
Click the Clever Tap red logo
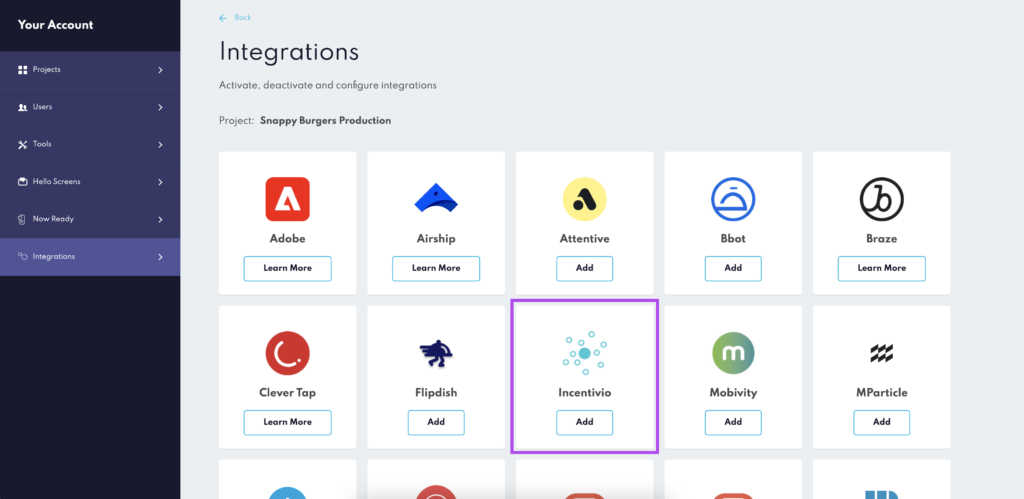pos(287,353)
